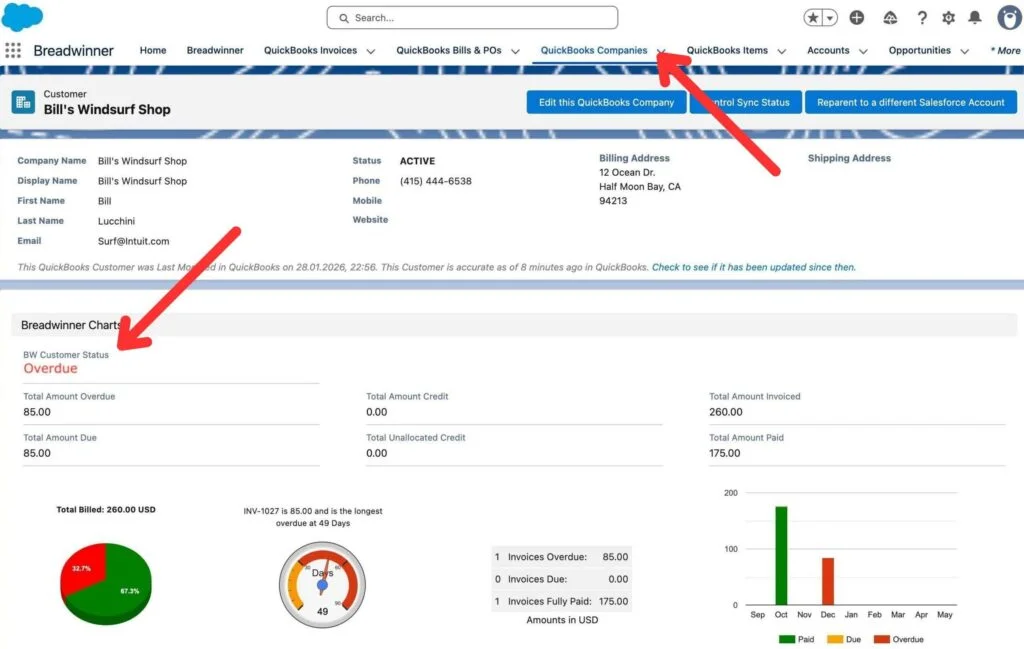Open the QuickBooks Bills & POs tab

click(x=449, y=50)
